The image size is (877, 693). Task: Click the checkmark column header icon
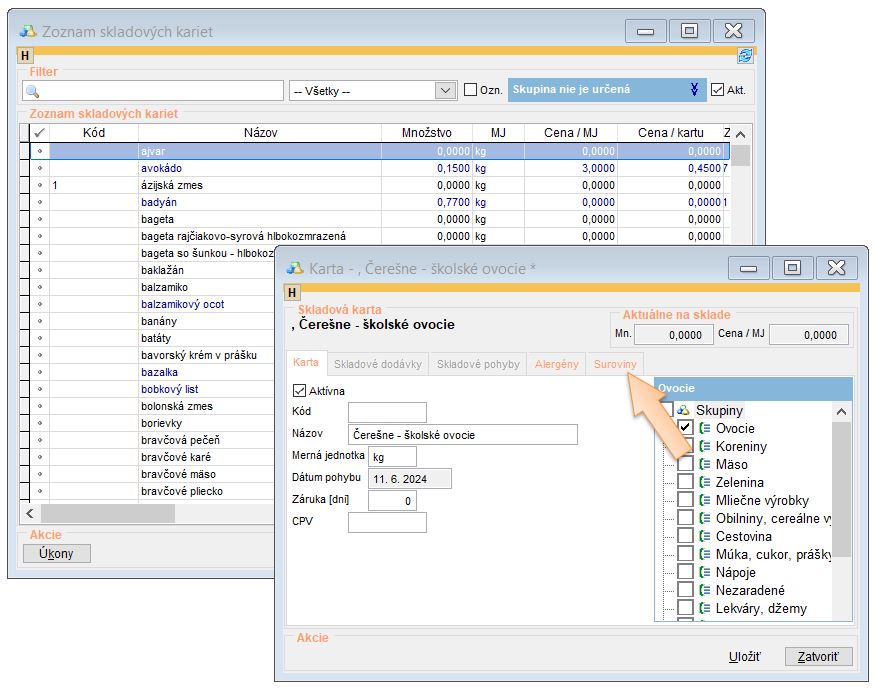coord(39,133)
